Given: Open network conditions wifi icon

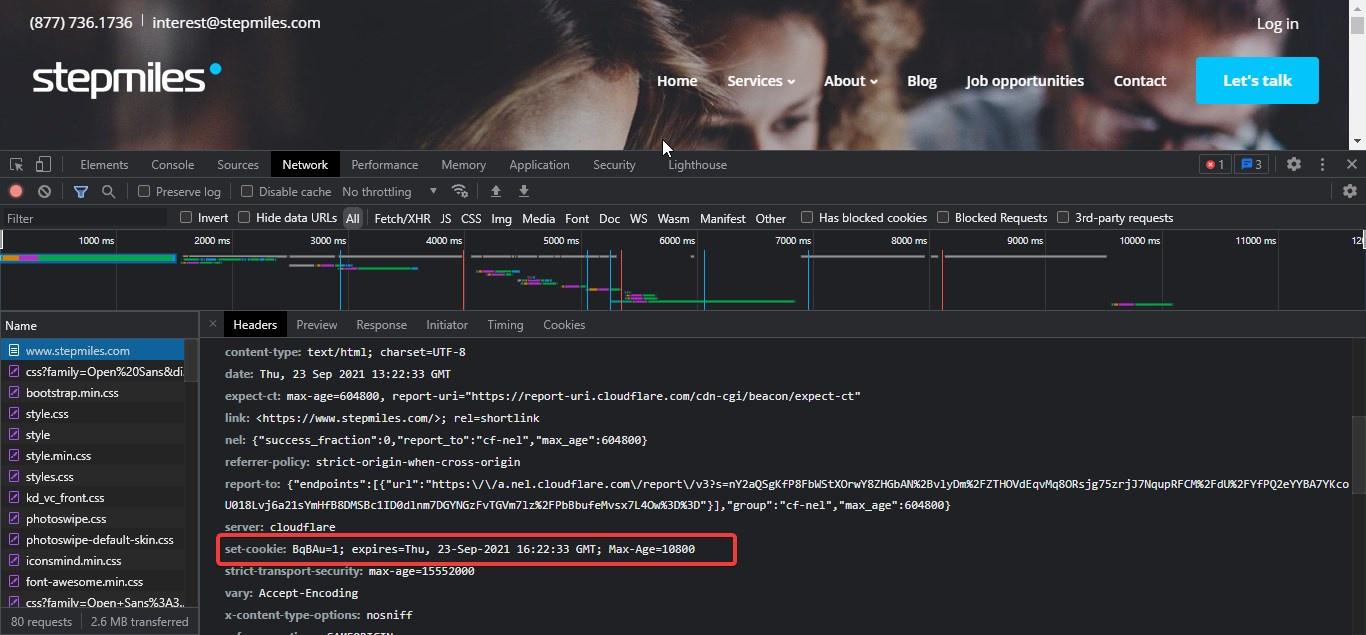Looking at the screenshot, I should (460, 191).
